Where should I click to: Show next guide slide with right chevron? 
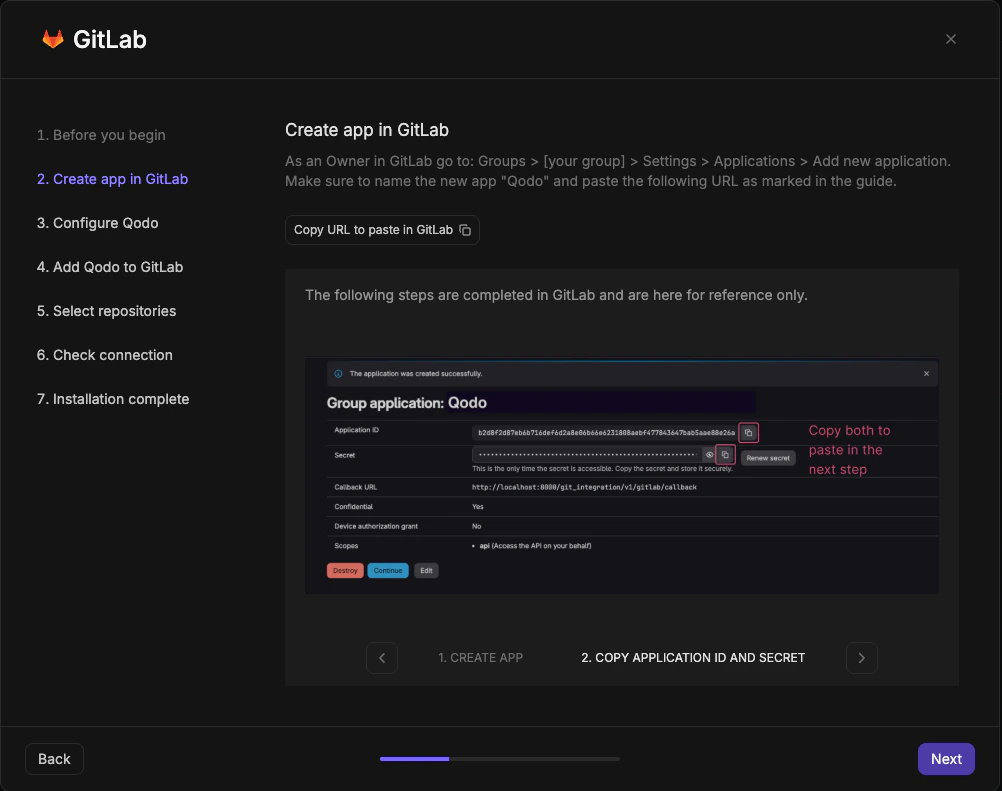(x=861, y=657)
